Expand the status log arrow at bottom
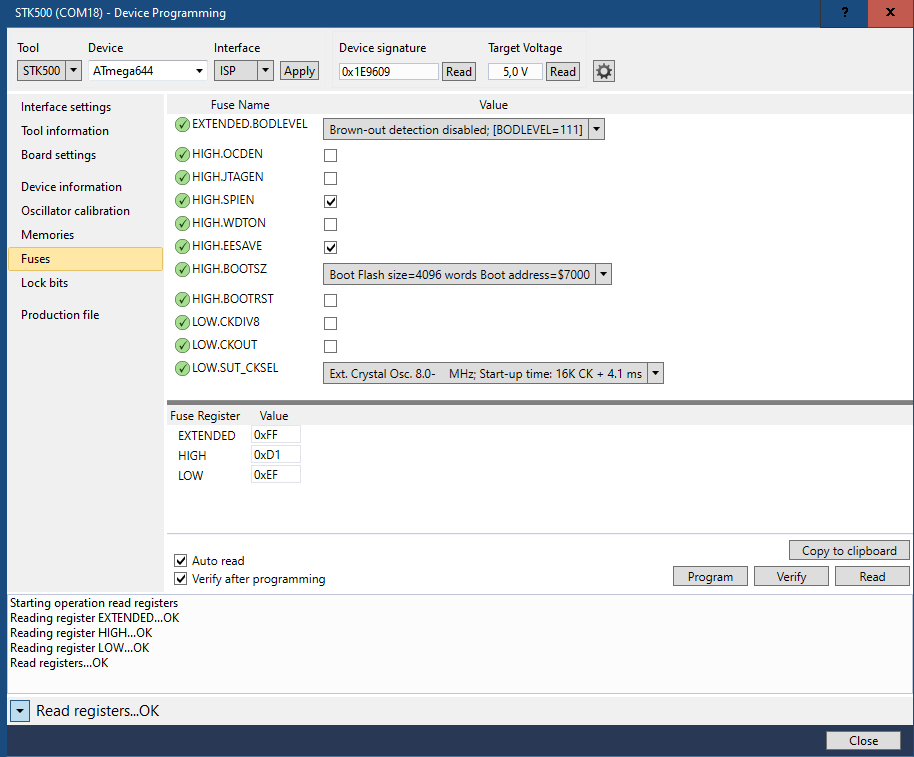Screen dimensions: 914x757 click(x=20, y=711)
